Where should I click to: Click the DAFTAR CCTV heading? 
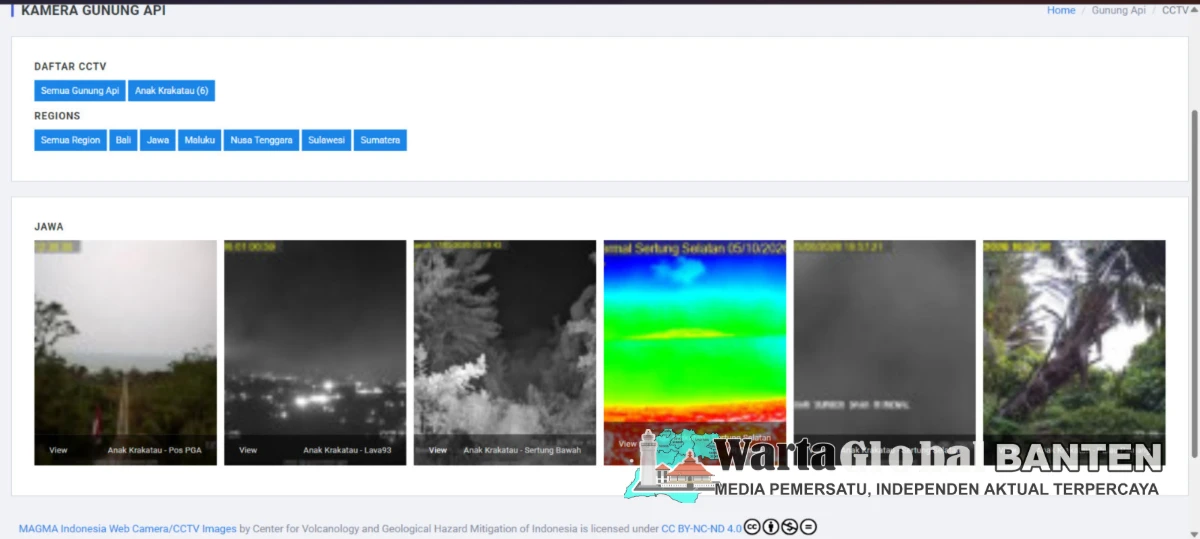point(70,67)
